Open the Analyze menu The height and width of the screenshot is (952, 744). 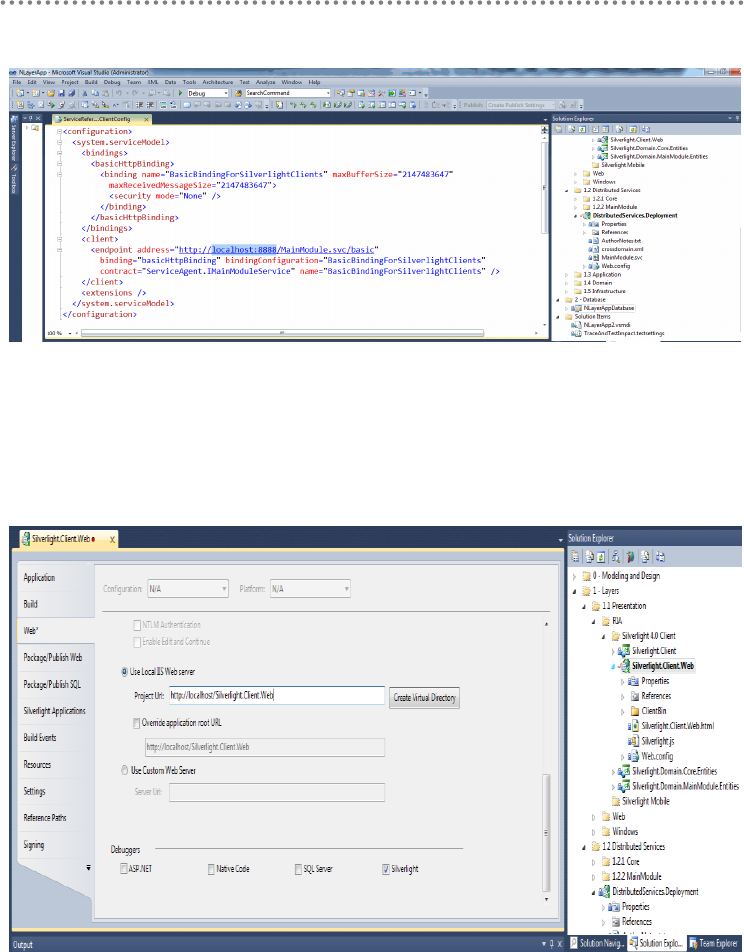tap(265, 82)
